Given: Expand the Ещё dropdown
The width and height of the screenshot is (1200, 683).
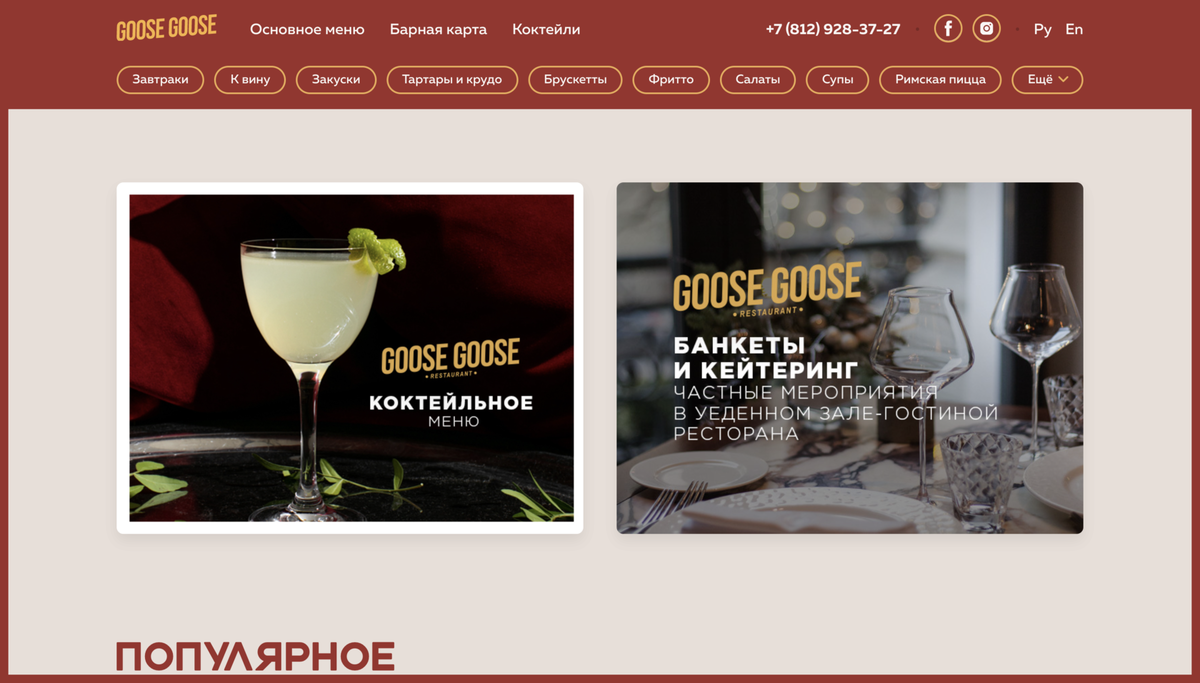Looking at the screenshot, I should click(1047, 79).
